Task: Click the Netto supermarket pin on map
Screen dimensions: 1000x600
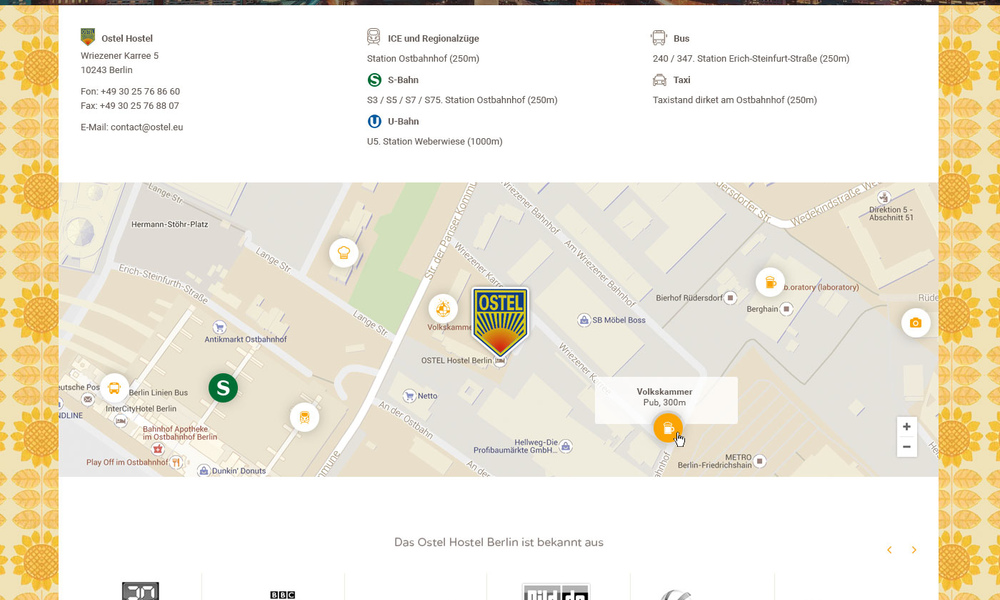Action: click(409, 396)
